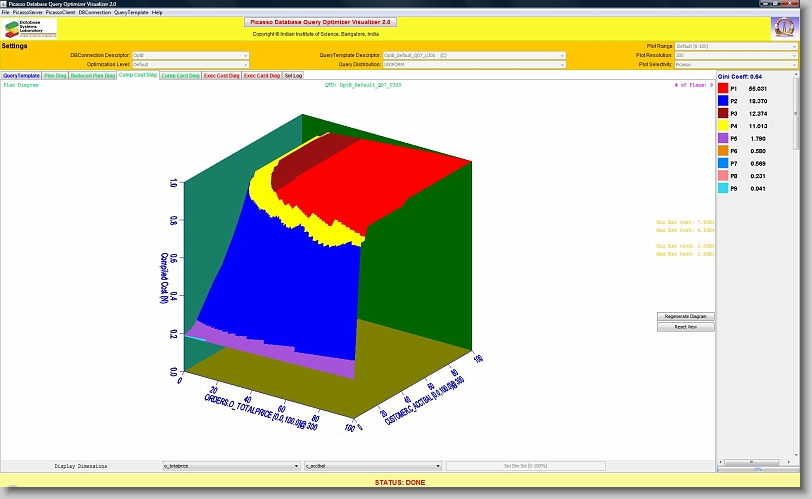Viewport: 812px width, 499px height.
Task: Switch to the Plan Diag tab
Action: tap(56, 75)
